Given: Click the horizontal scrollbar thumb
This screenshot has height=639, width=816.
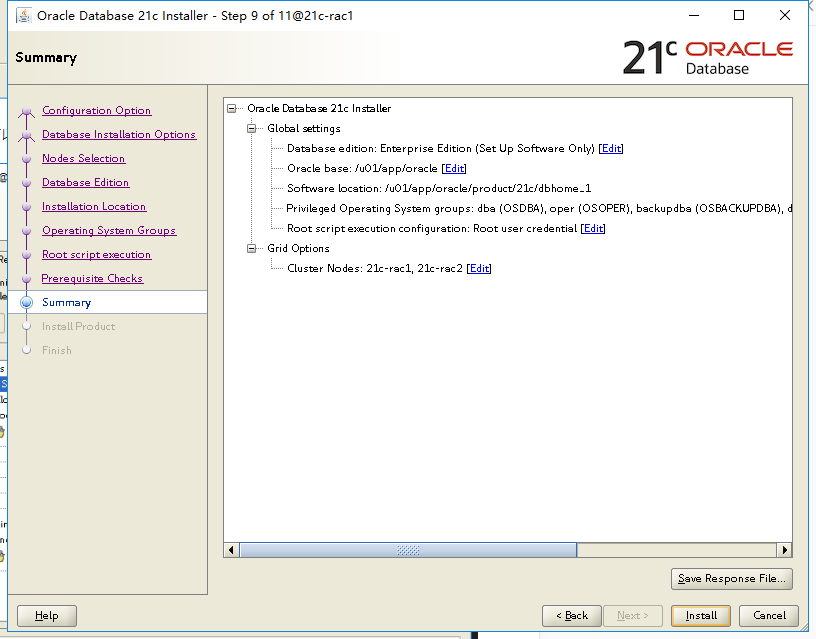Looking at the screenshot, I should pyautogui.click(x=408, y=550).
